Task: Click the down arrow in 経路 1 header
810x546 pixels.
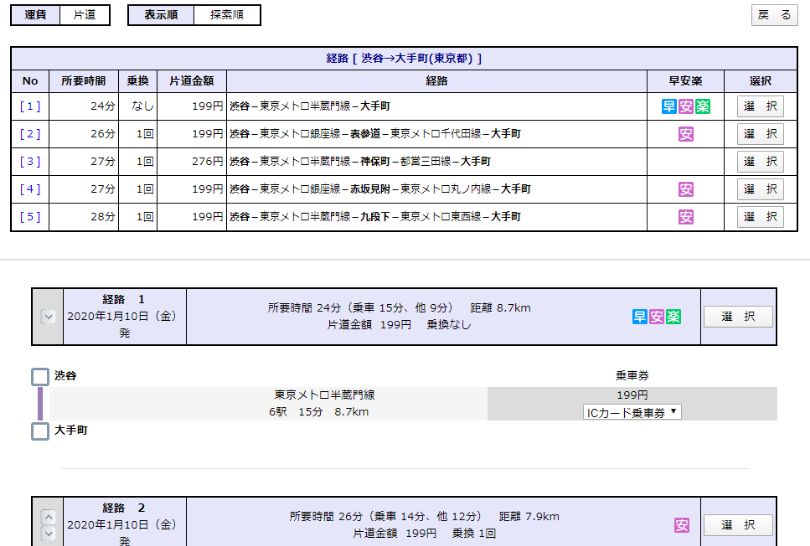Action: (x=47, y=316)
